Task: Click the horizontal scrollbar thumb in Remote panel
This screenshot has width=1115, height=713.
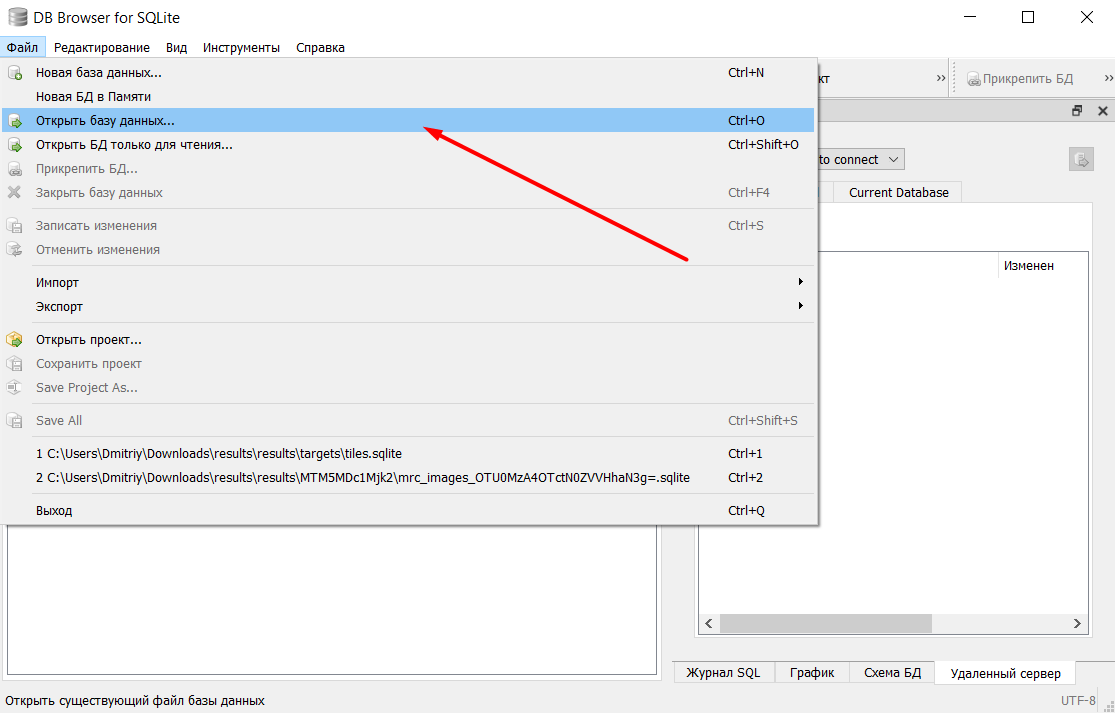Action: click(826, 623)
